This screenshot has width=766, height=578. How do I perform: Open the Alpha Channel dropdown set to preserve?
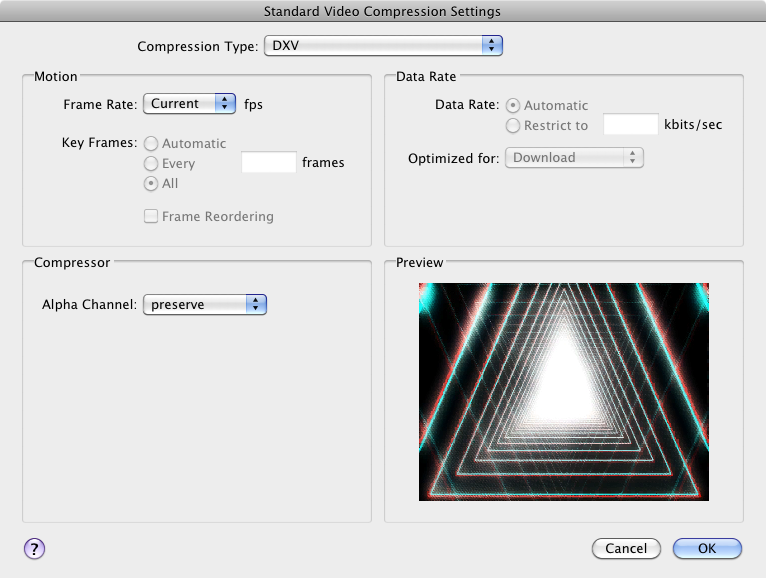(205, 304)
